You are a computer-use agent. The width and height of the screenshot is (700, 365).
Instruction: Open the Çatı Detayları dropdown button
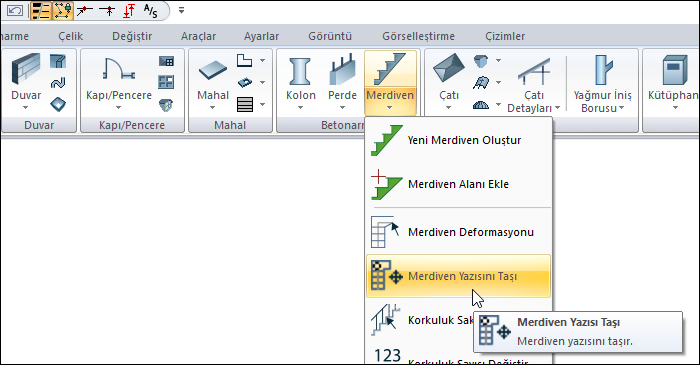(x=534, y=83)
